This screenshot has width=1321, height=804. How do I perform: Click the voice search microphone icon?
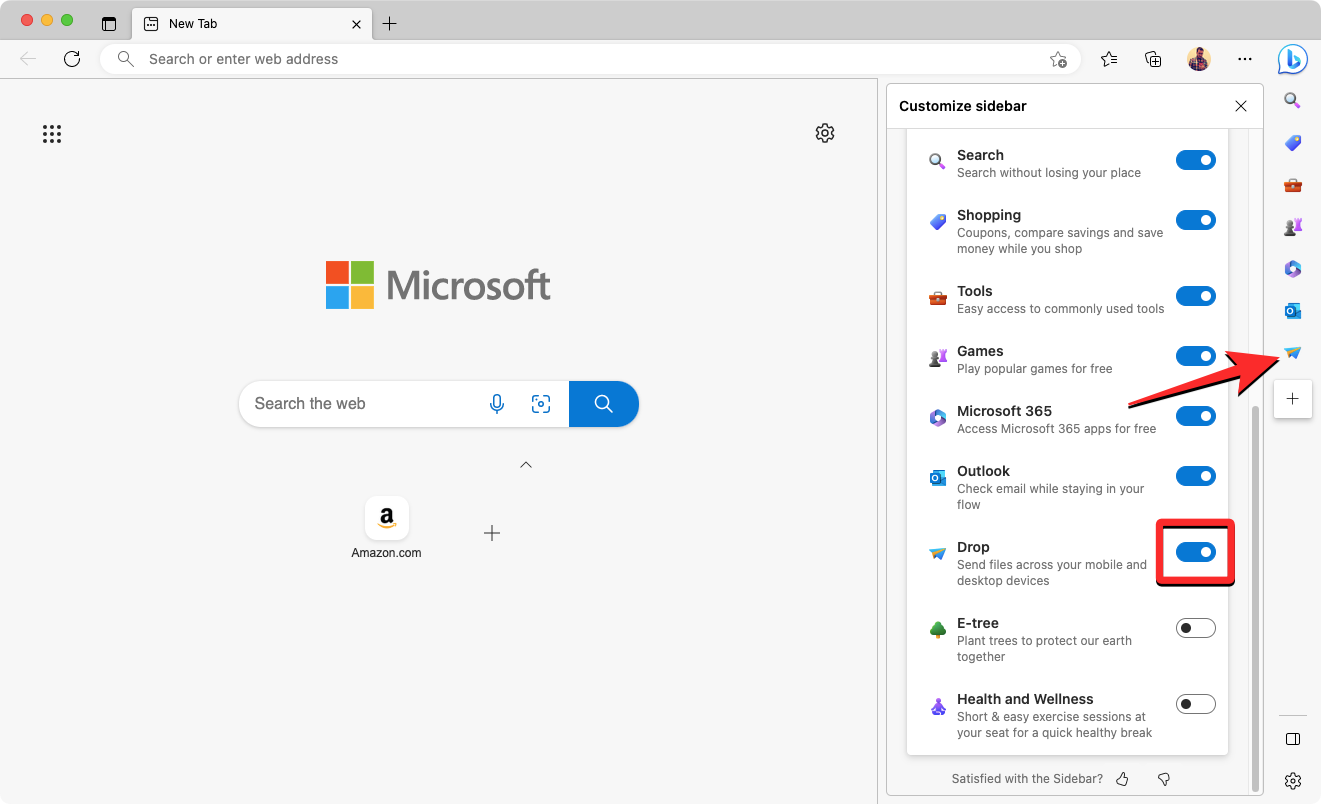coord(497,404)
